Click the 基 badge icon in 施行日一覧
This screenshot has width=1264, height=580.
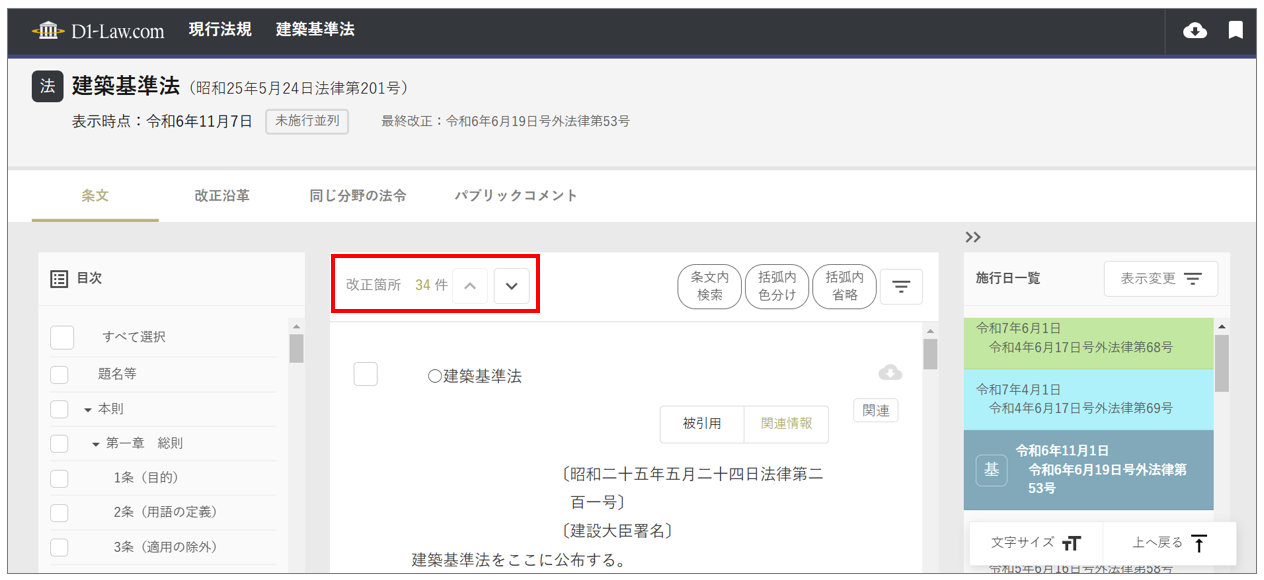(x=991, y=469)
